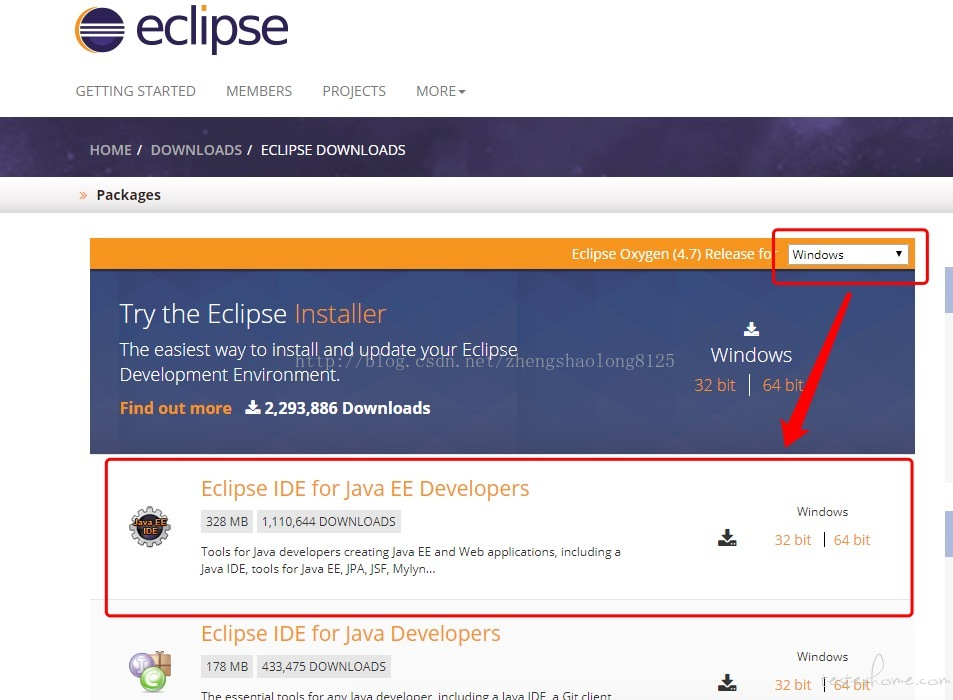The image size is (953, 700).
Task: Click the Windows label in Java Developers row
Action: (822, 657)
